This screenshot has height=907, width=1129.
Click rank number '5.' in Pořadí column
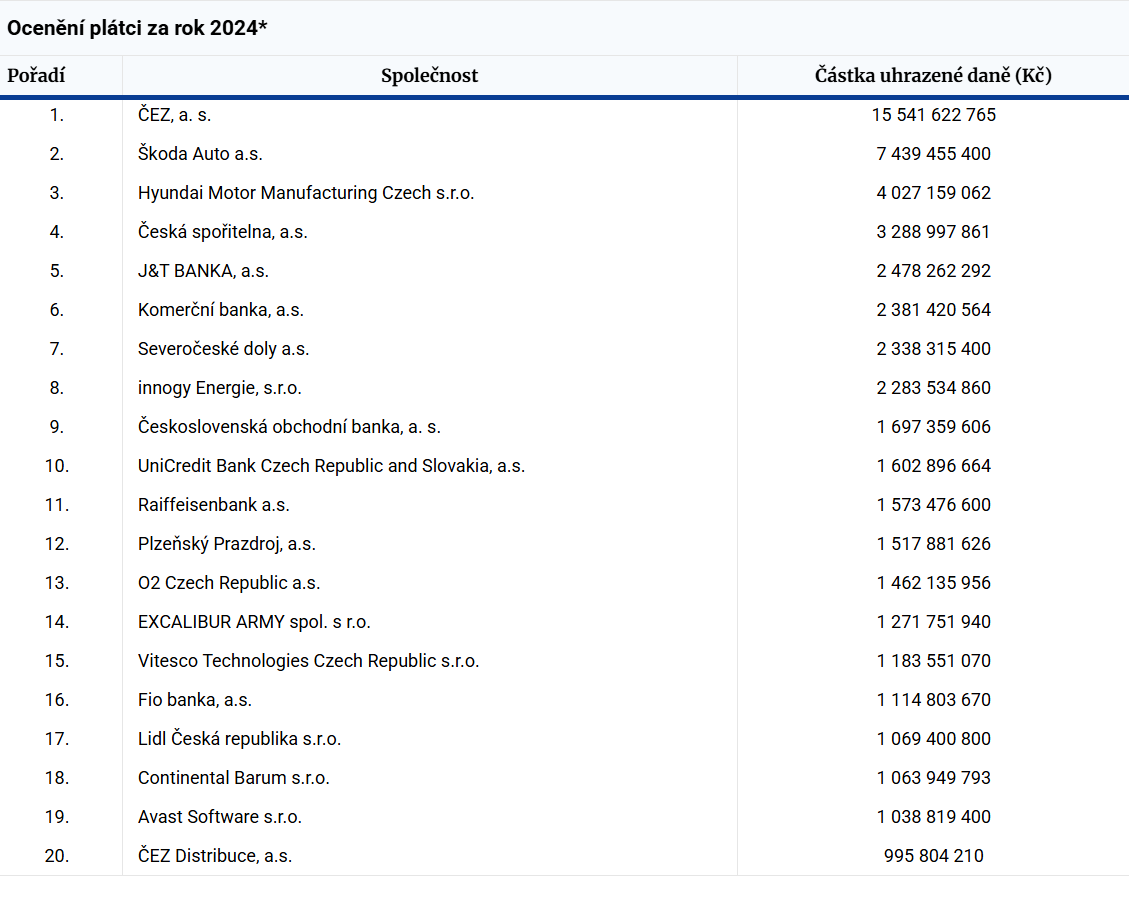(57, 271)
